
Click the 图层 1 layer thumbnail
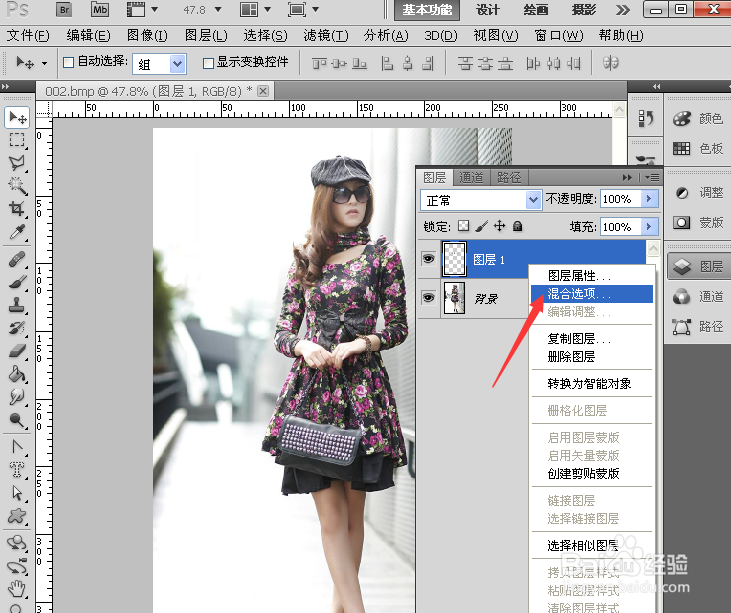click(454, 259)
